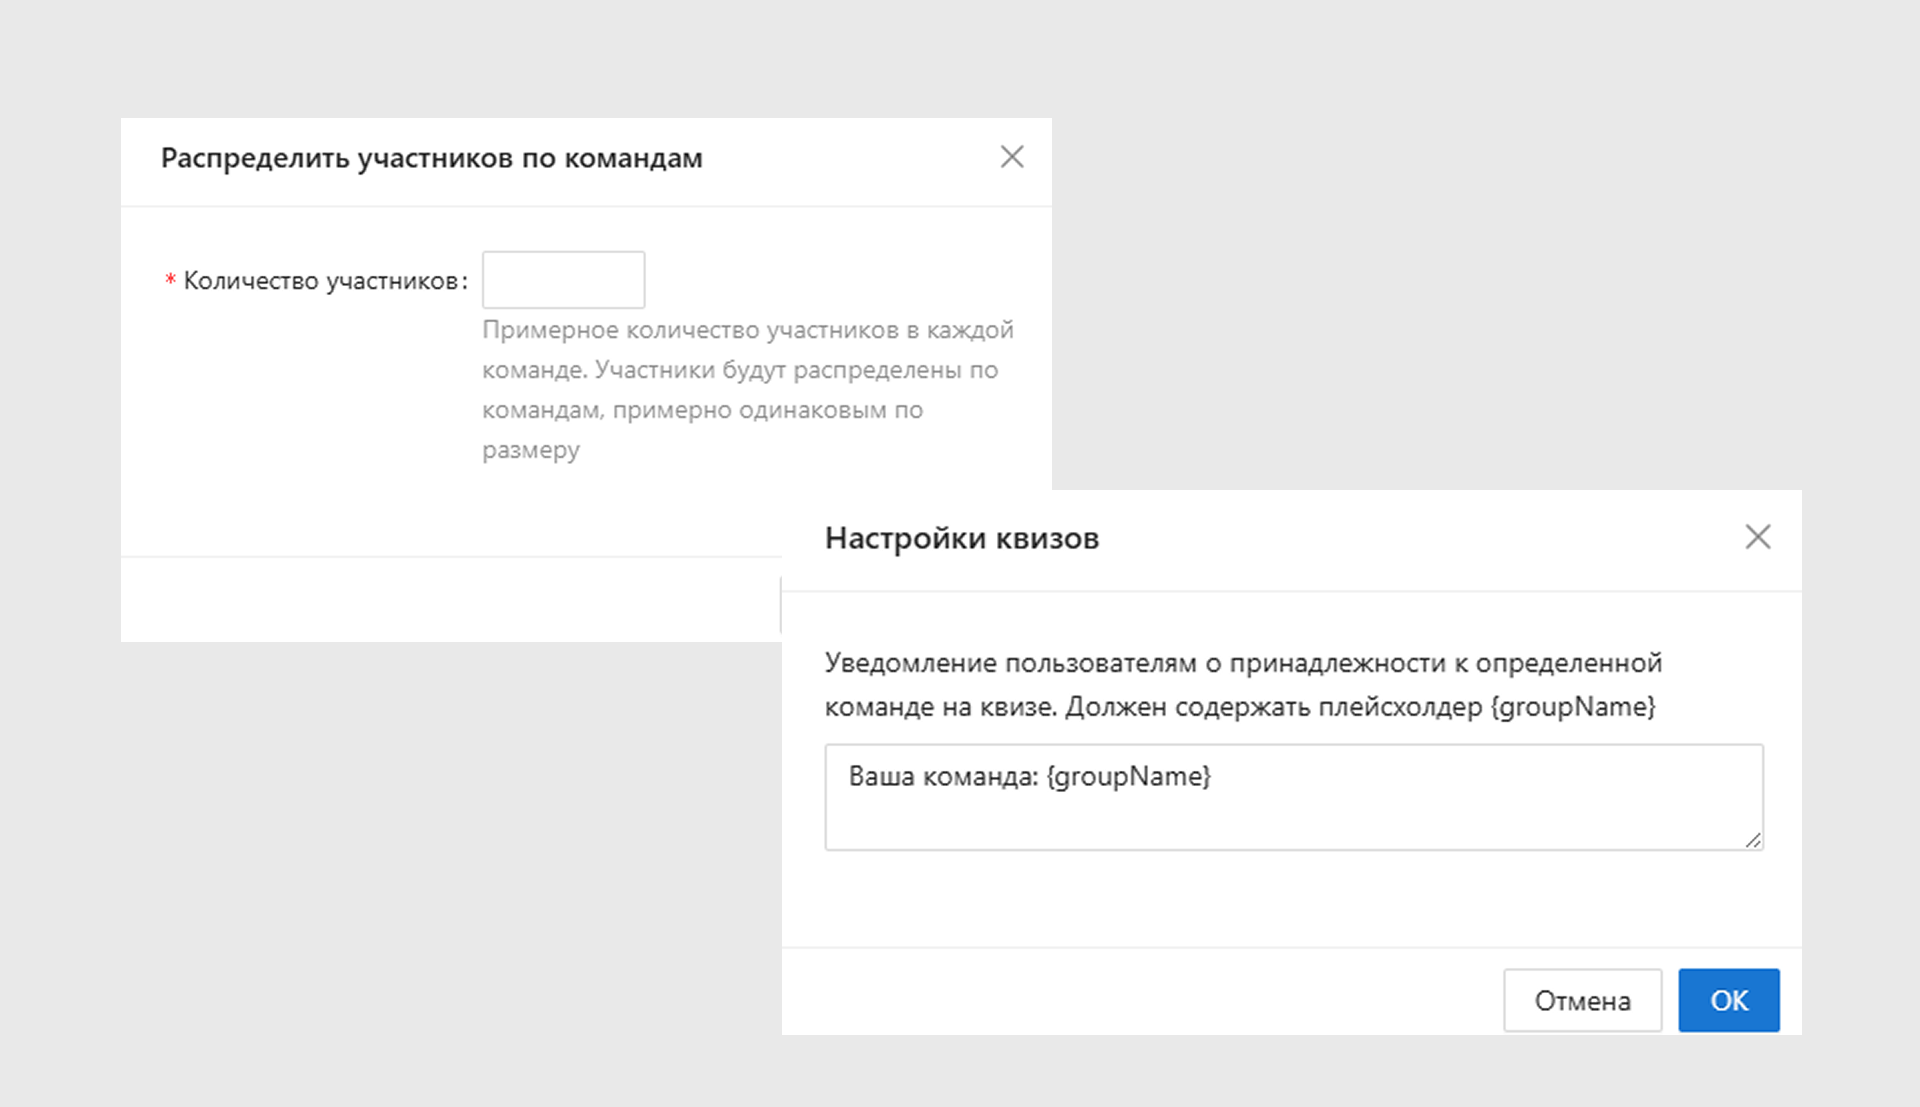Image resolution: width=1920 pixels, height=1107 pixels.
Task: Close the "Настройки квизов" dialog
Action: 1757,537
